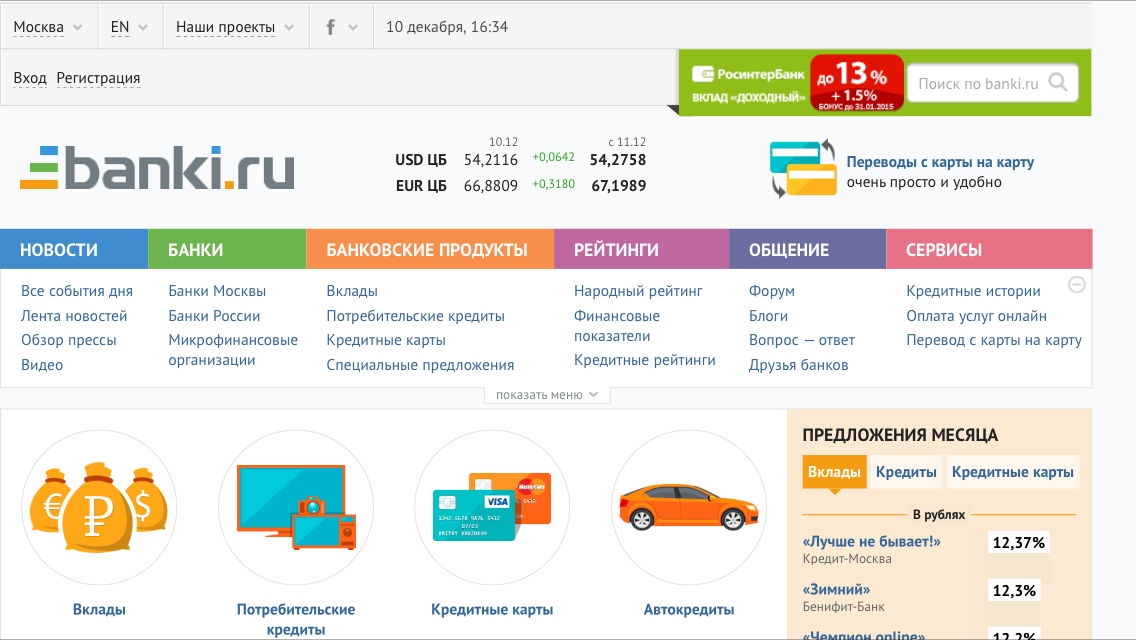Expand the Наши проекты dropdown

235,28
